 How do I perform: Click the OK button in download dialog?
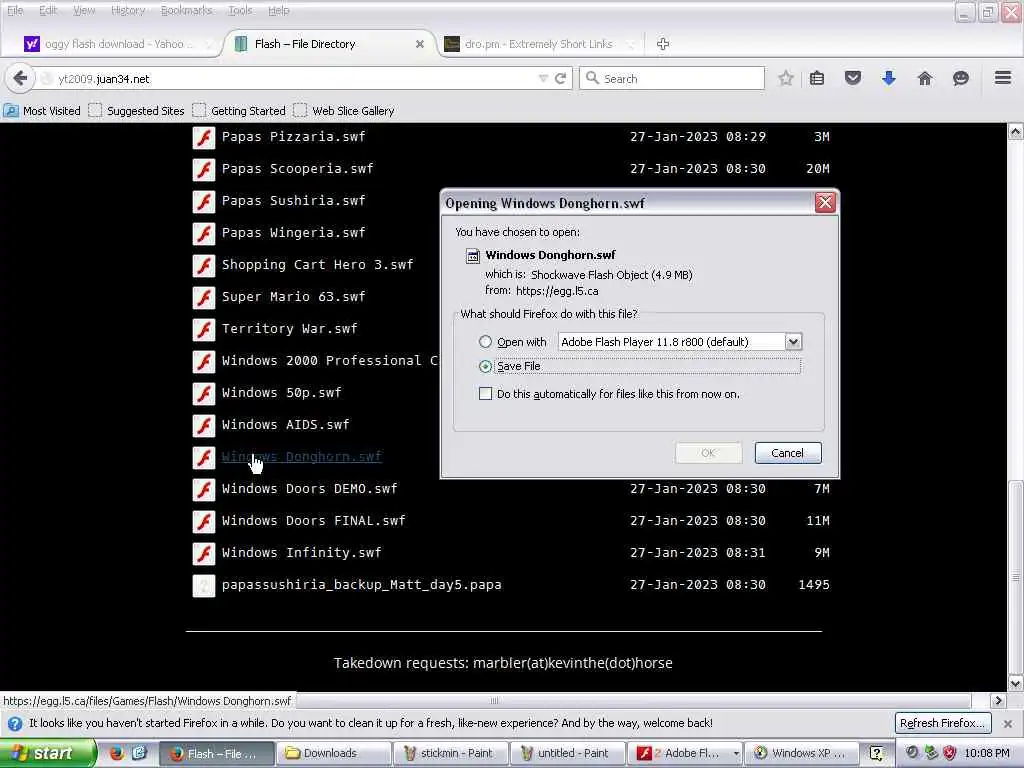[x=709, y=453]
